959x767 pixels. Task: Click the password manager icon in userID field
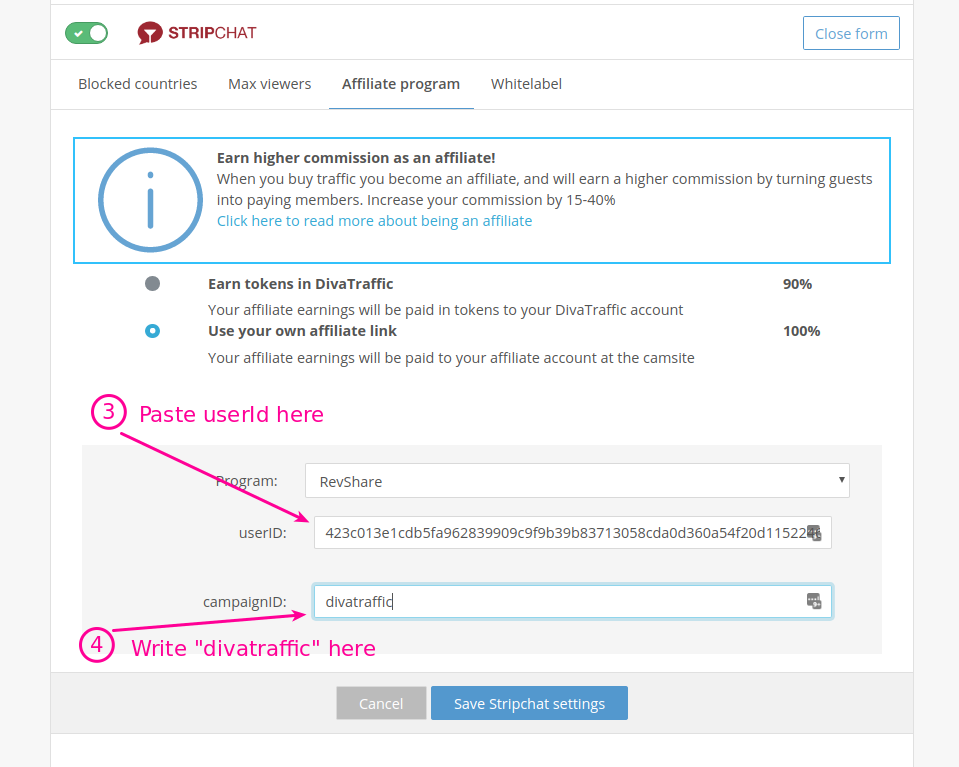814,533
